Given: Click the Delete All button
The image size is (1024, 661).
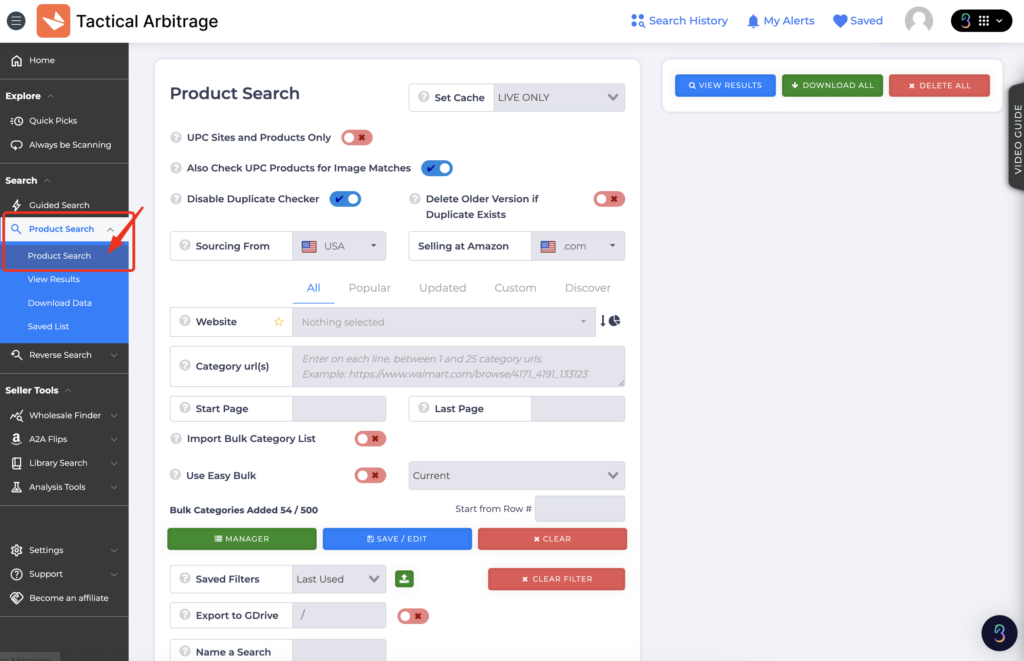Looking at the screenshot, I should (x=939, y=86).
